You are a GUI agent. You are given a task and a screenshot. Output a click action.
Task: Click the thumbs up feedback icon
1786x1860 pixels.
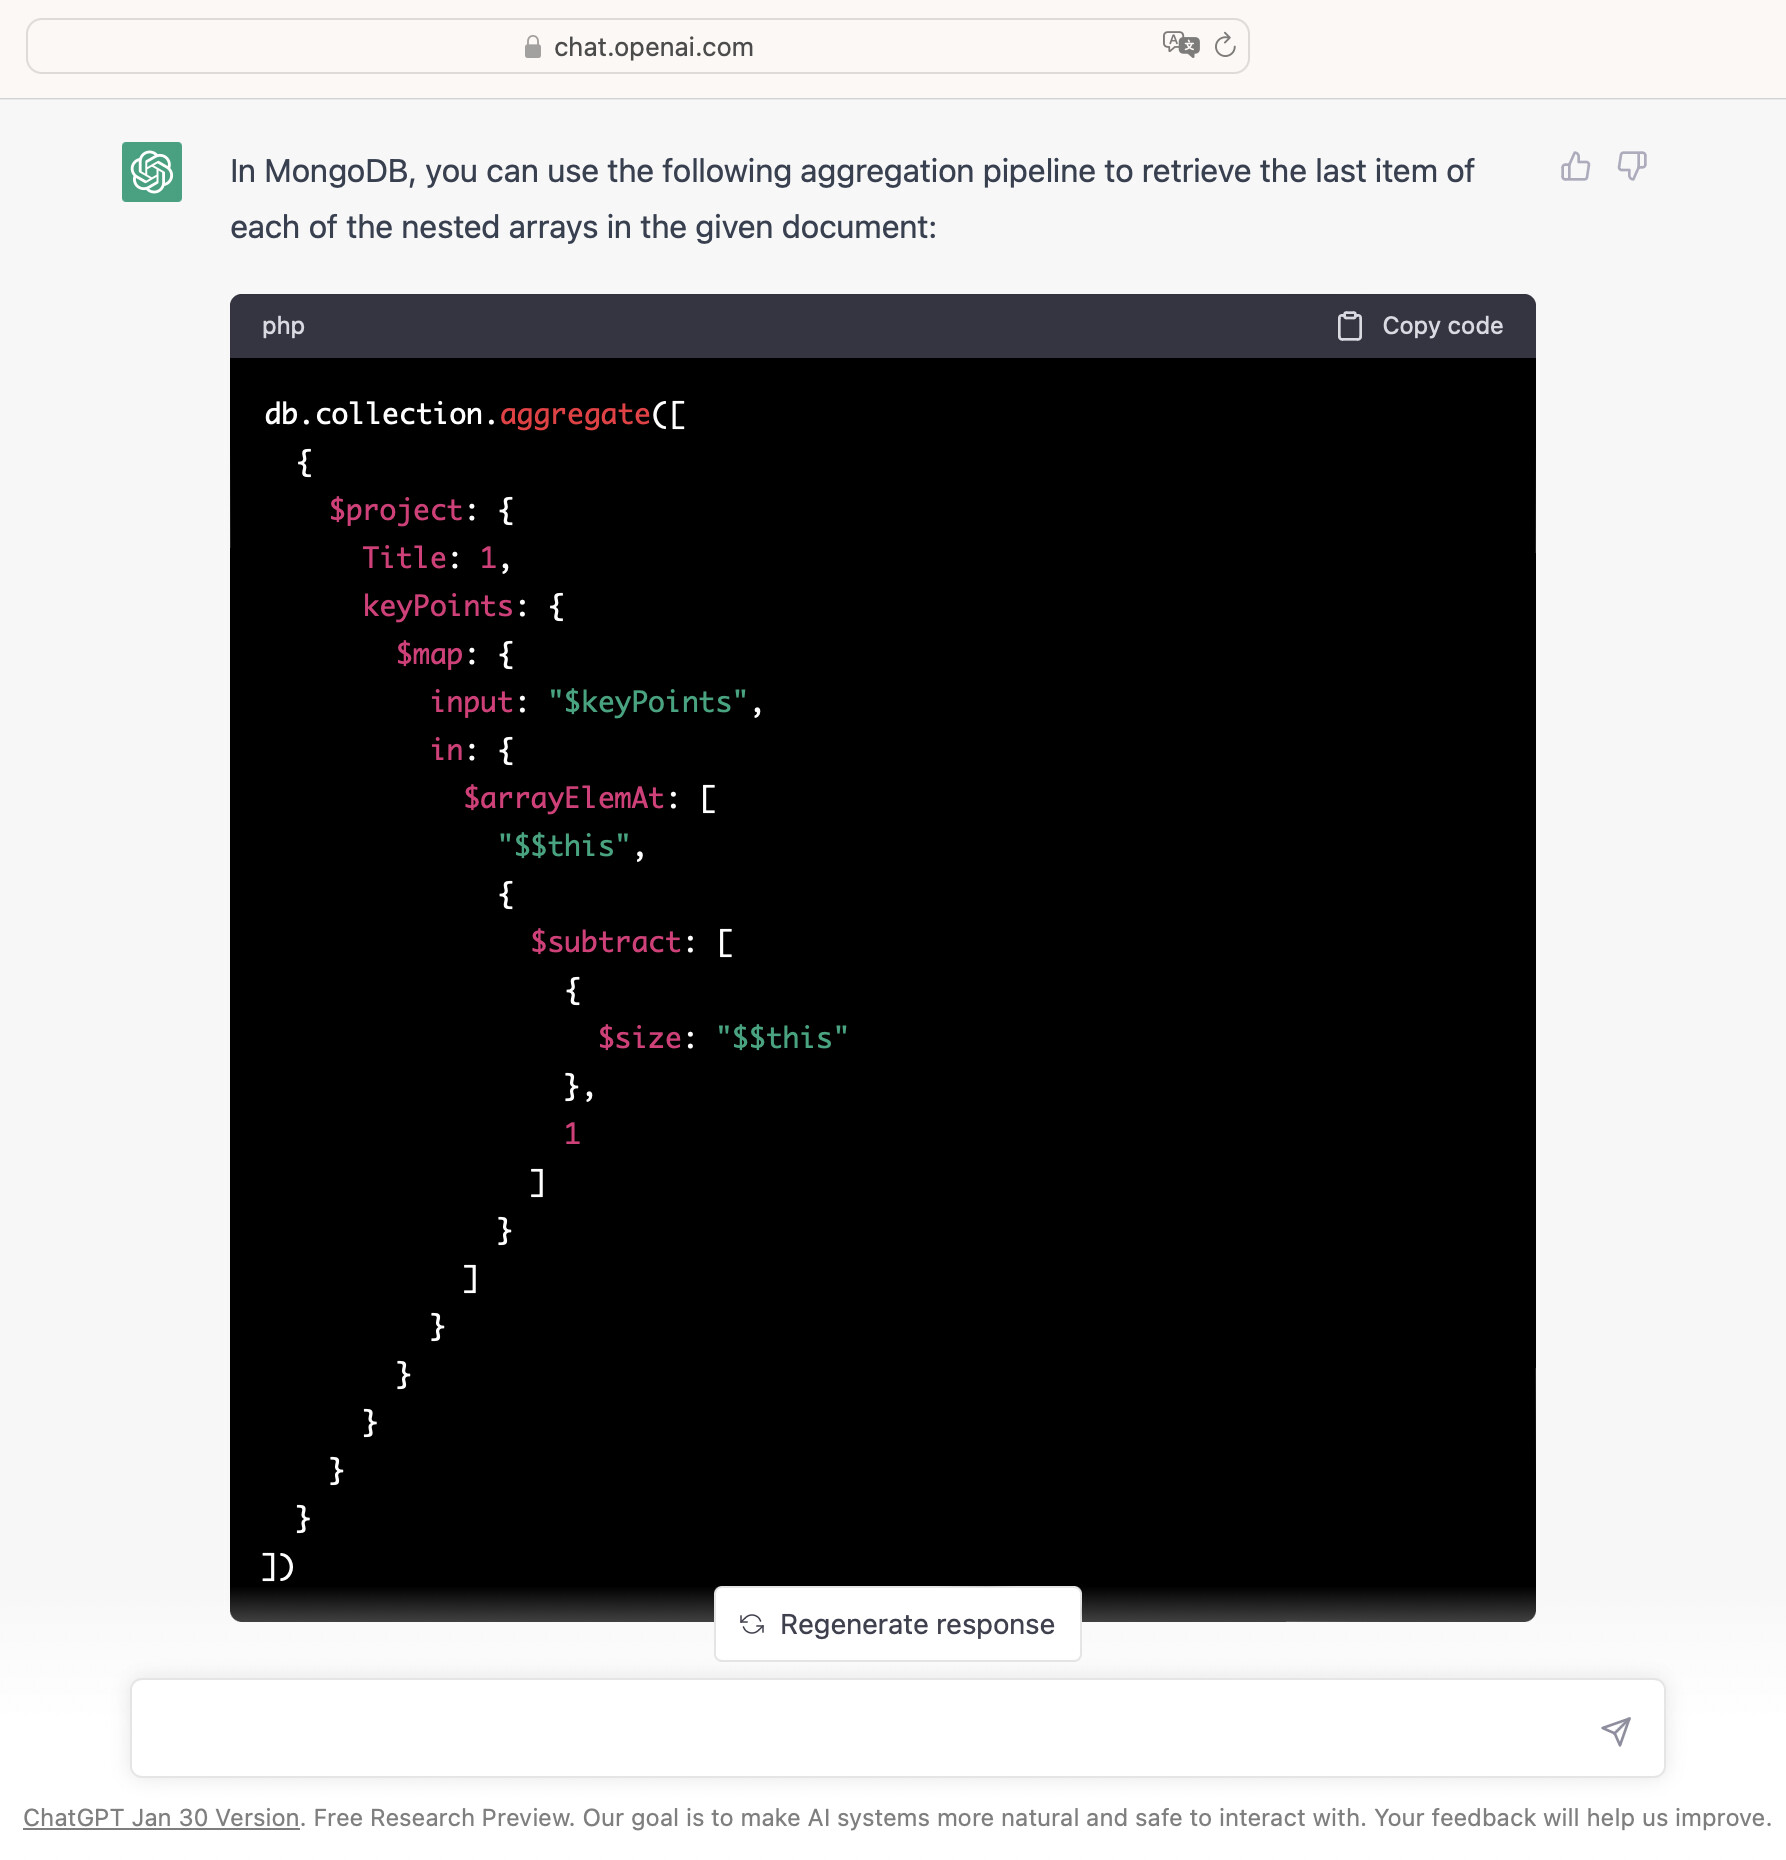(x=1575, y=166)
